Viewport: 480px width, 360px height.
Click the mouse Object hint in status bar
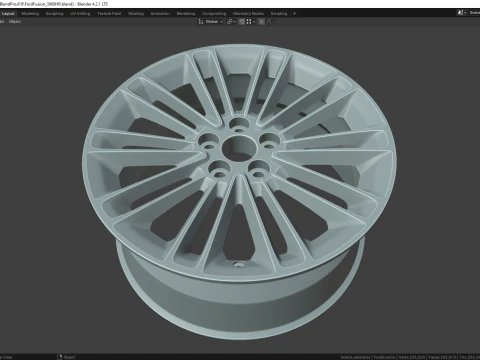point(66,357)
